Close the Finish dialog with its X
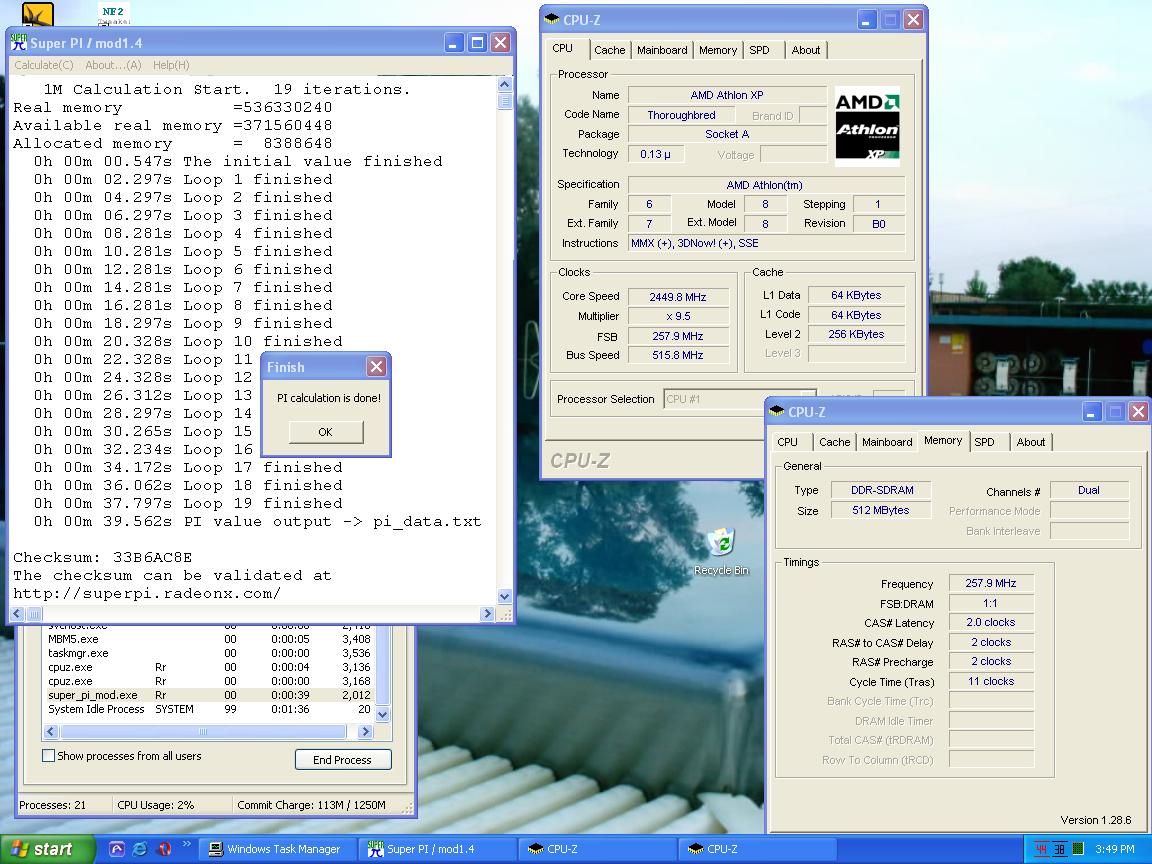 (x=376, y=367)
